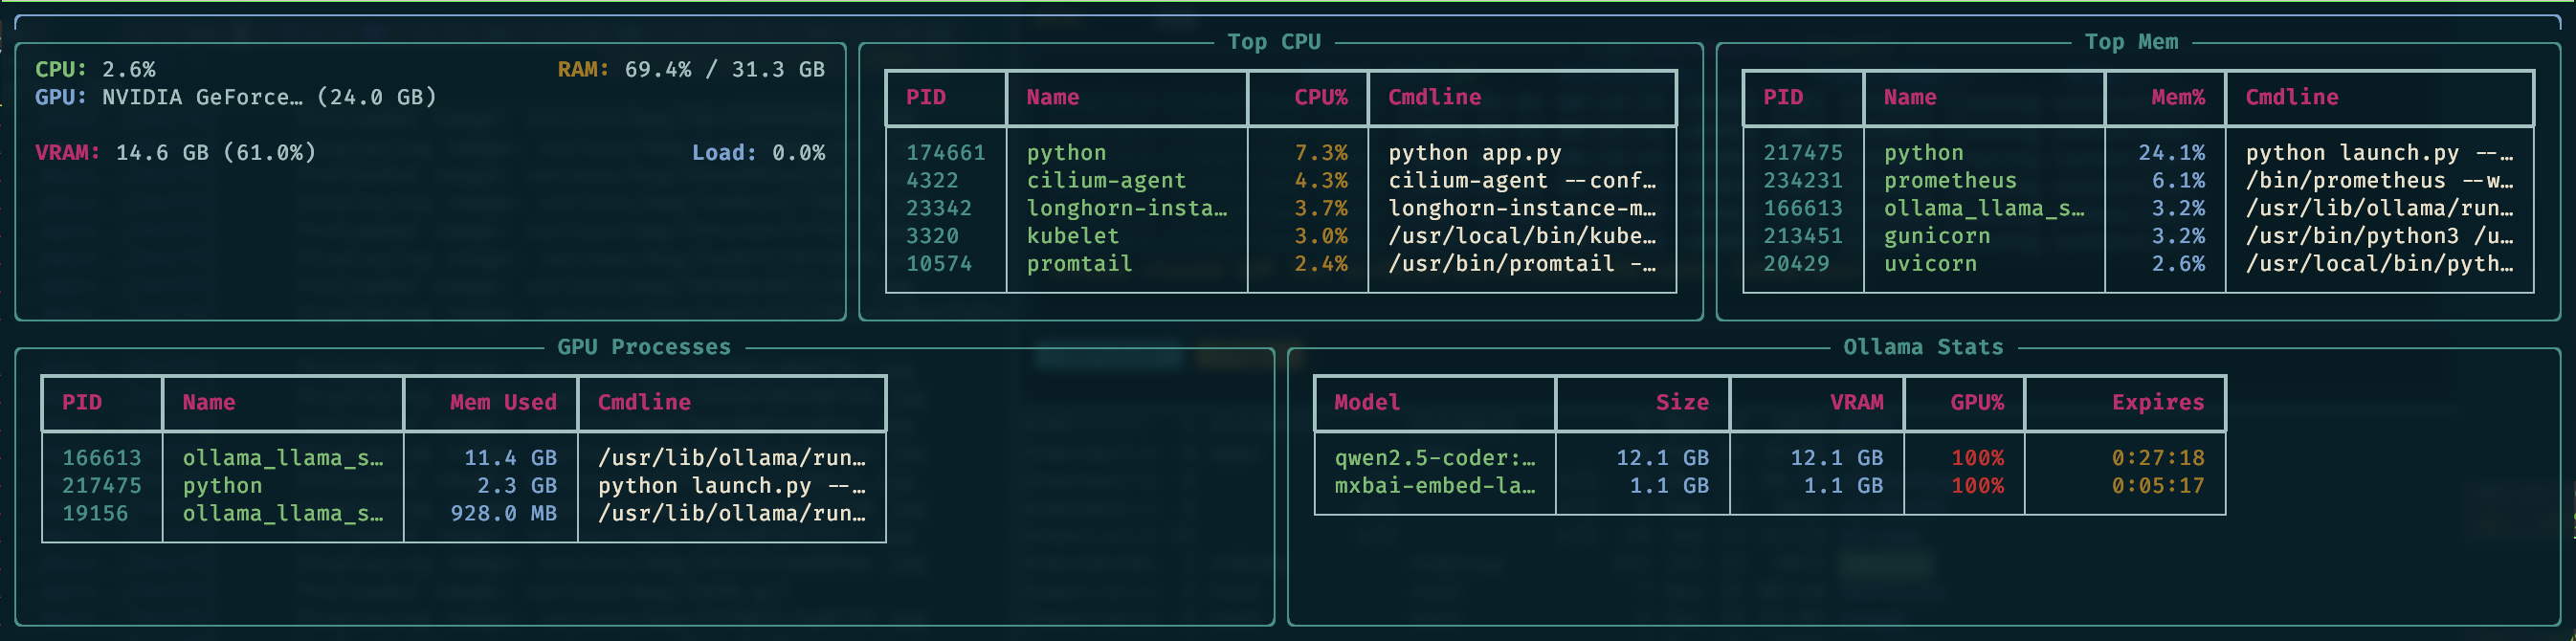Select the longhorn-insta… process name
Image resolution: width=2576 pixels, height=641 pixels.
1126,209
